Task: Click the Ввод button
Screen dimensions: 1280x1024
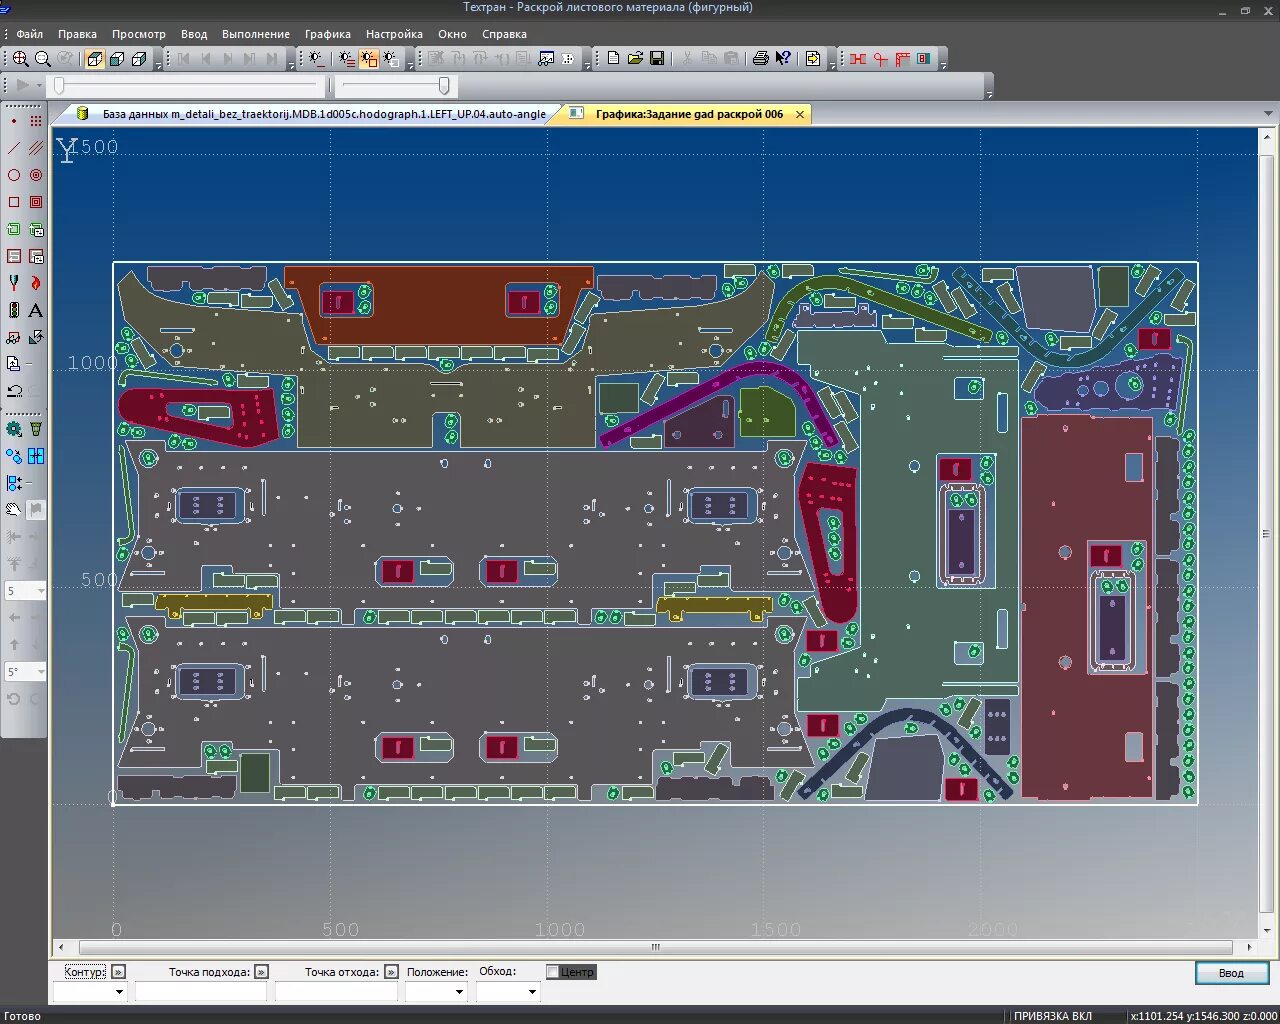Action: (x=1231, y=973)
